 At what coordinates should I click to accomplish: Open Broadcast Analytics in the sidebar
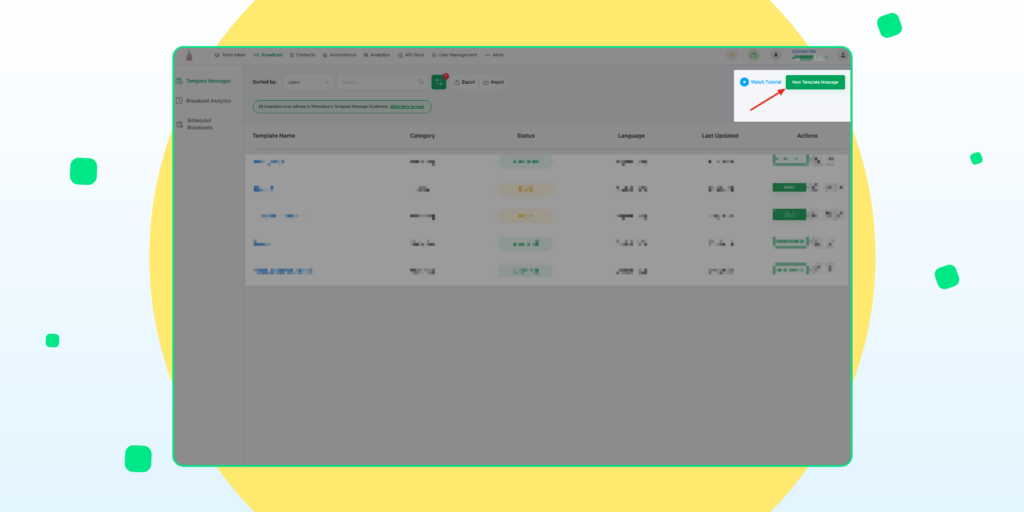tap(207, 101)
